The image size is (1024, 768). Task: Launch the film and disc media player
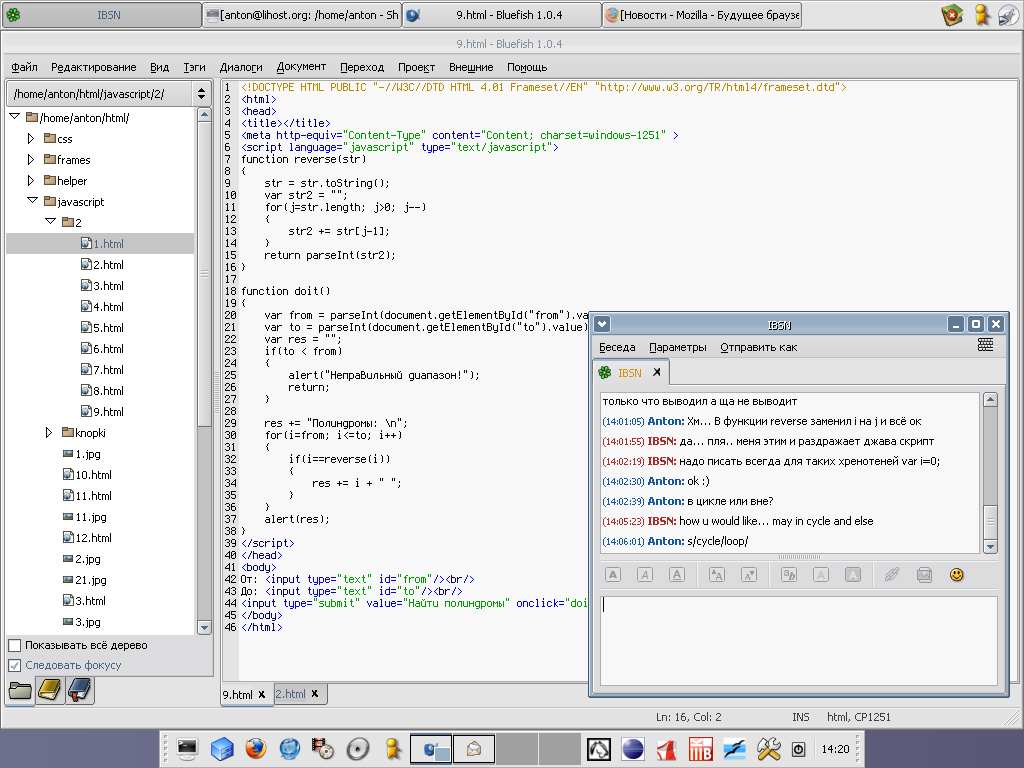coord(323,748)
